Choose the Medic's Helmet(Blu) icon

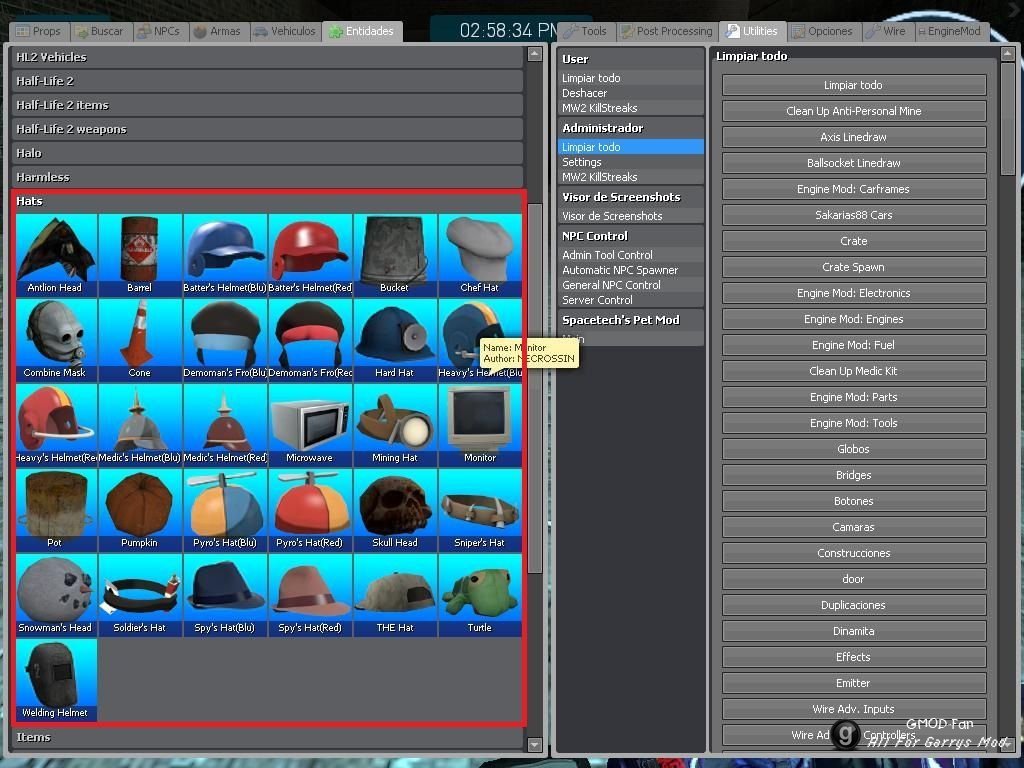140,425
